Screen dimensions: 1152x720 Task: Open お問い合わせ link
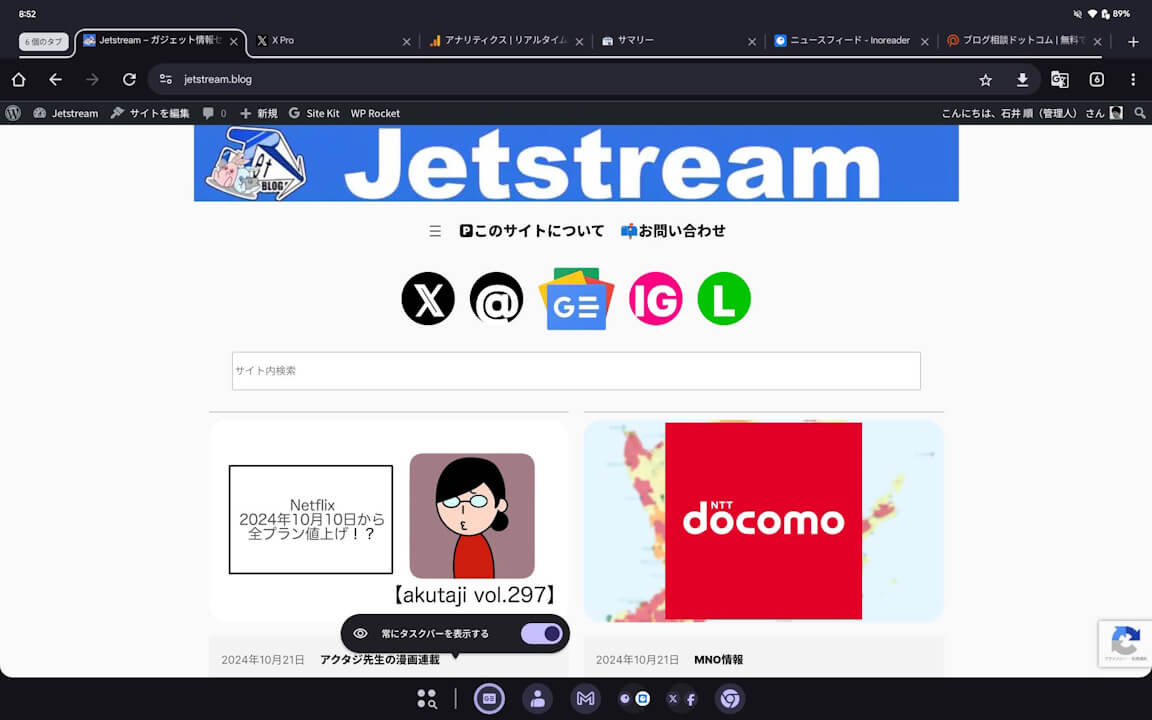(x=679, y=230)
